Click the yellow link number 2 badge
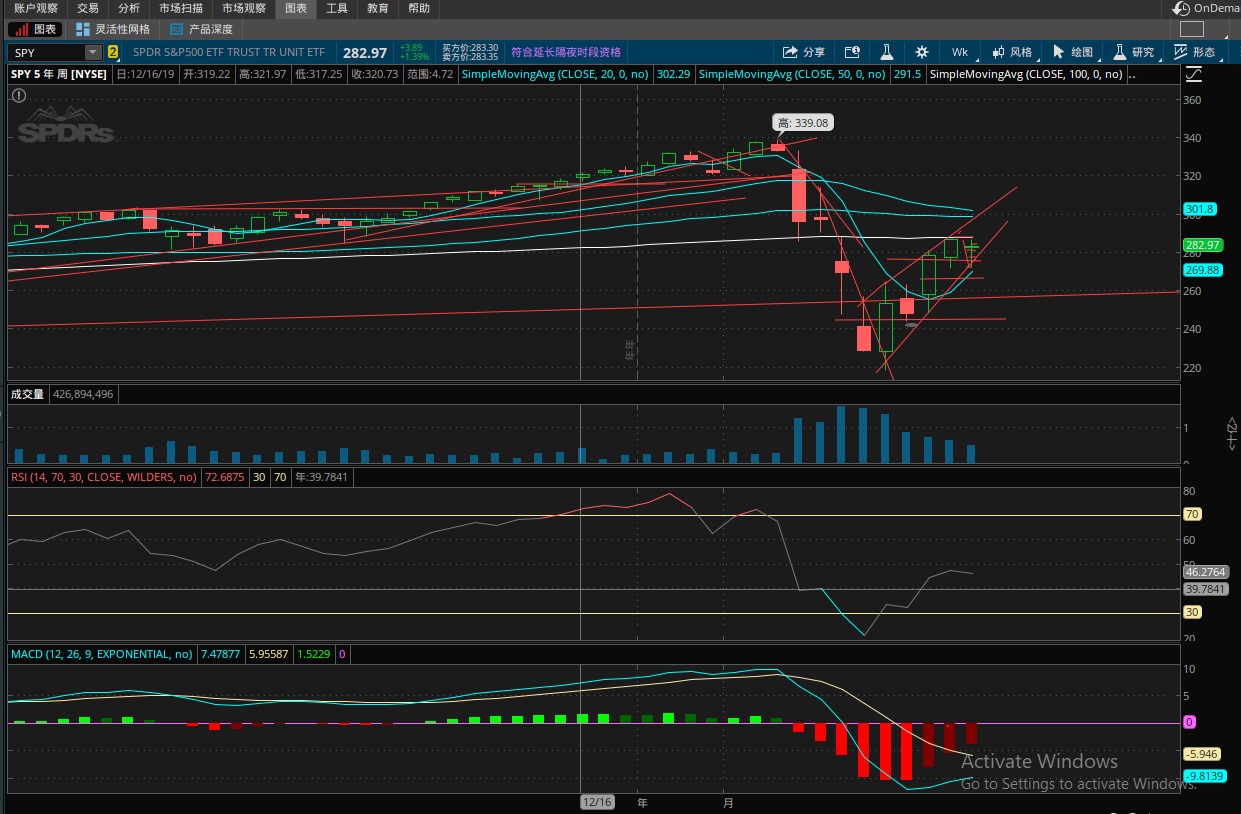This screenshot has width=1241, height=814. [x=112, y=52]
